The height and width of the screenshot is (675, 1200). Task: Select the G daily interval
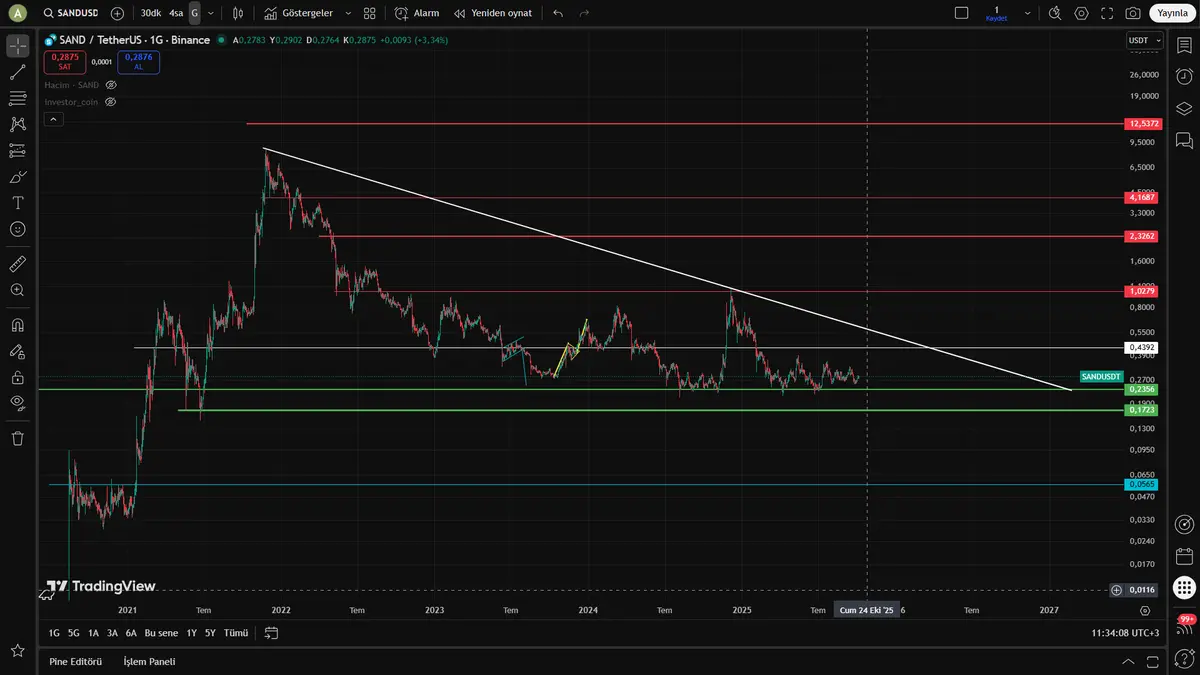(194, 13)
